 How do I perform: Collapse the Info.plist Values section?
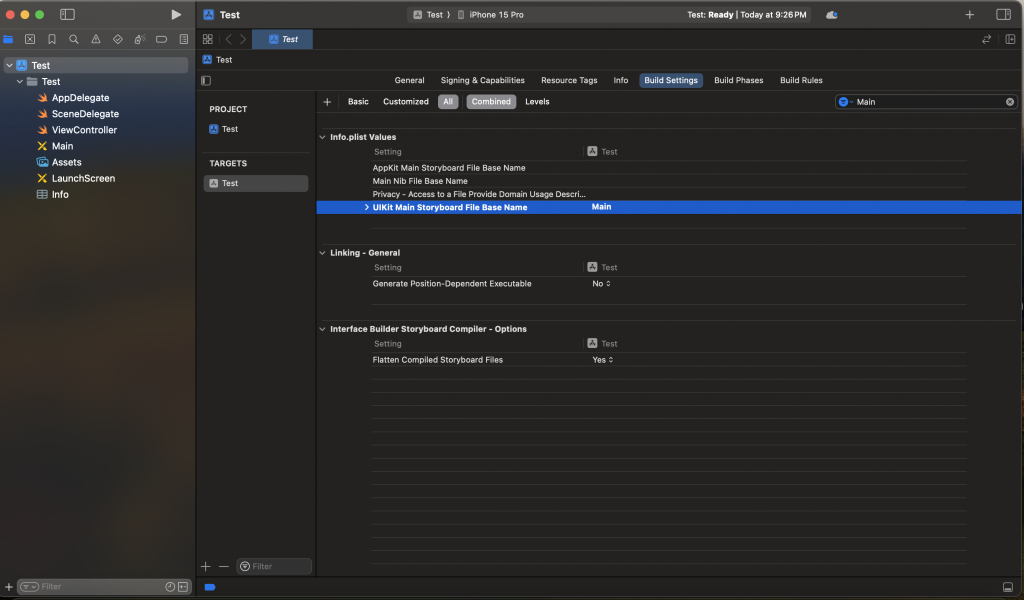click(322, 137)
